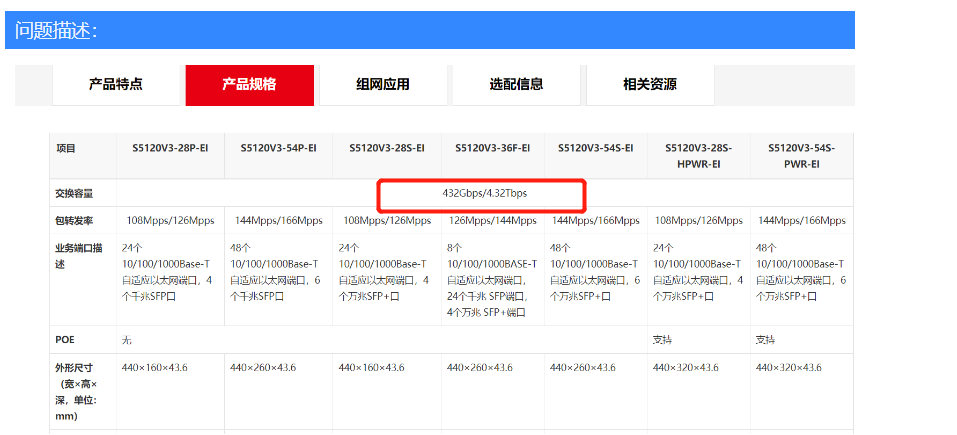
Task: Click the POE row label
Action: 65,340
